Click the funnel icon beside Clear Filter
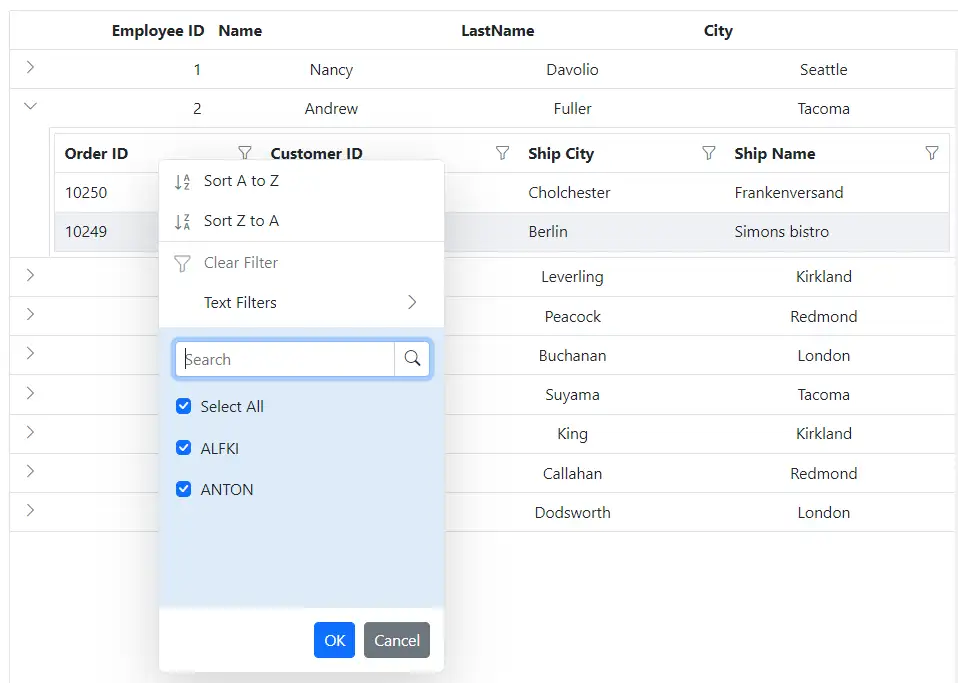 tap(183, 262)
